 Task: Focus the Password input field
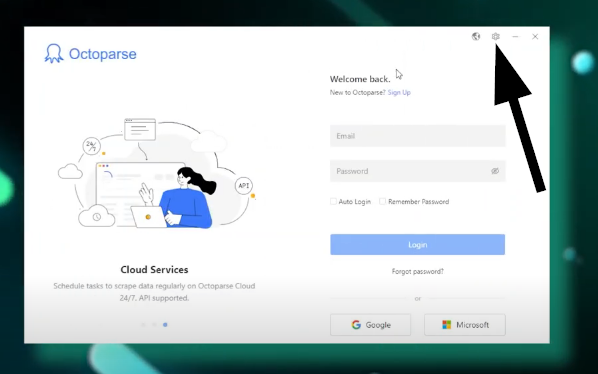418,171
